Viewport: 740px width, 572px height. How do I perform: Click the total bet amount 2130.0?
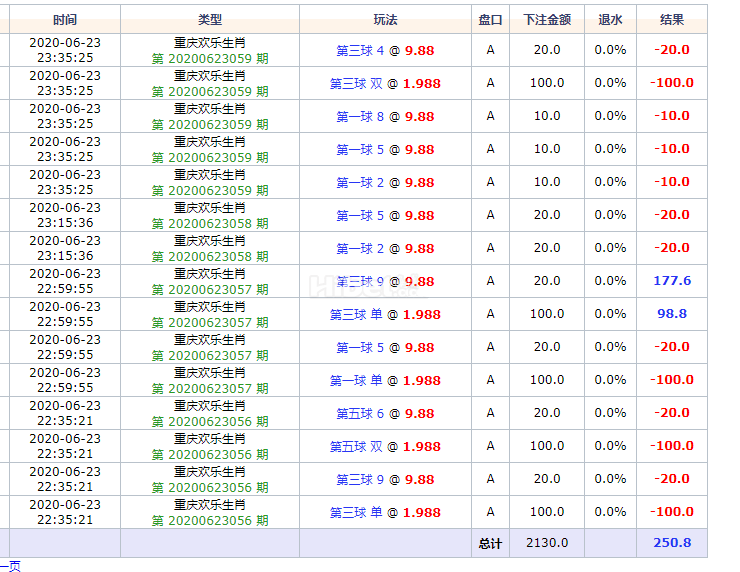(547, 543)
